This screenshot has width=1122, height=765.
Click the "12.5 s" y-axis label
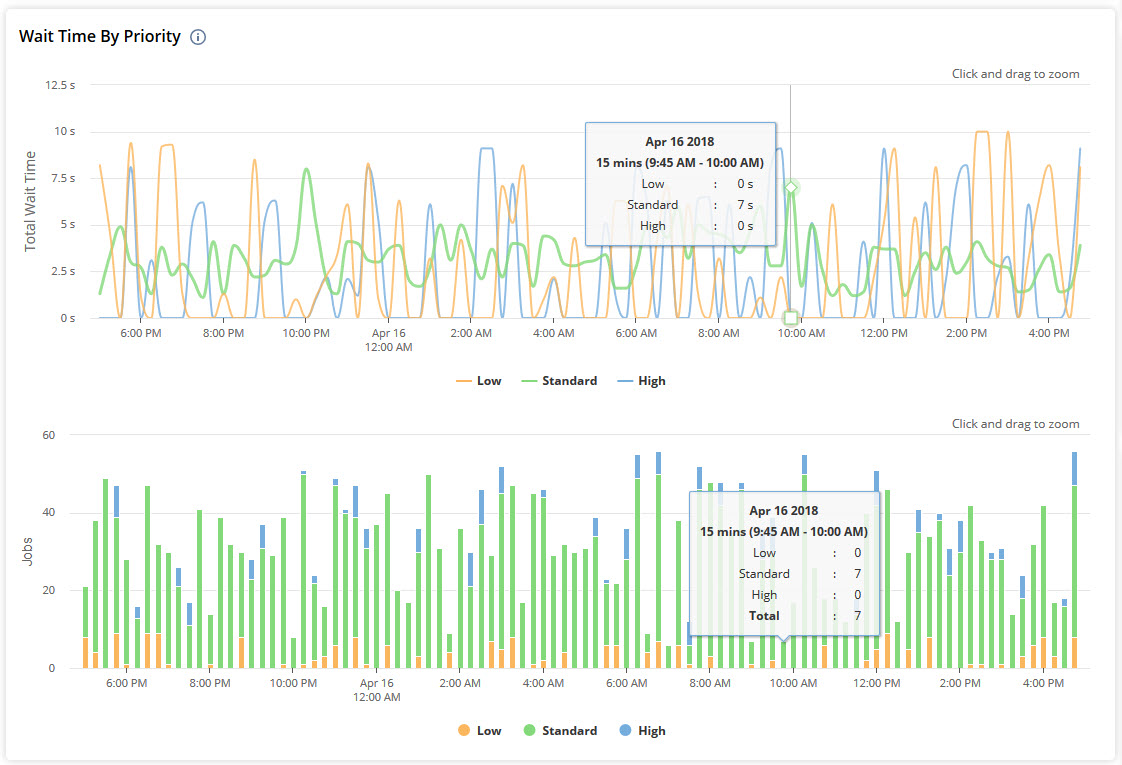(60, 85)
